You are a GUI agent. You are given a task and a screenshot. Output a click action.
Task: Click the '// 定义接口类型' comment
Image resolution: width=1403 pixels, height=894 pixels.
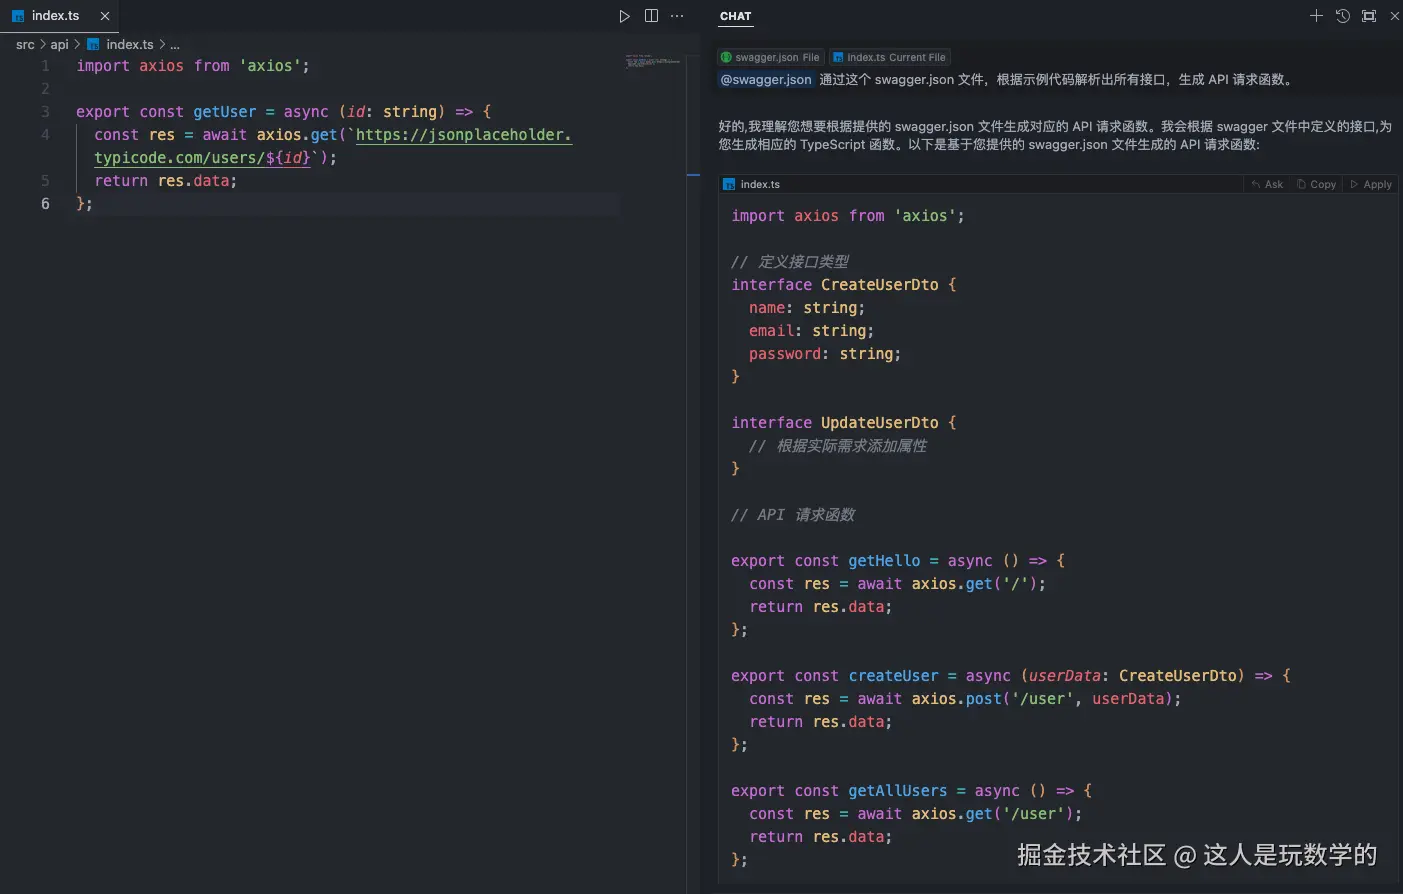coord(790,262)
